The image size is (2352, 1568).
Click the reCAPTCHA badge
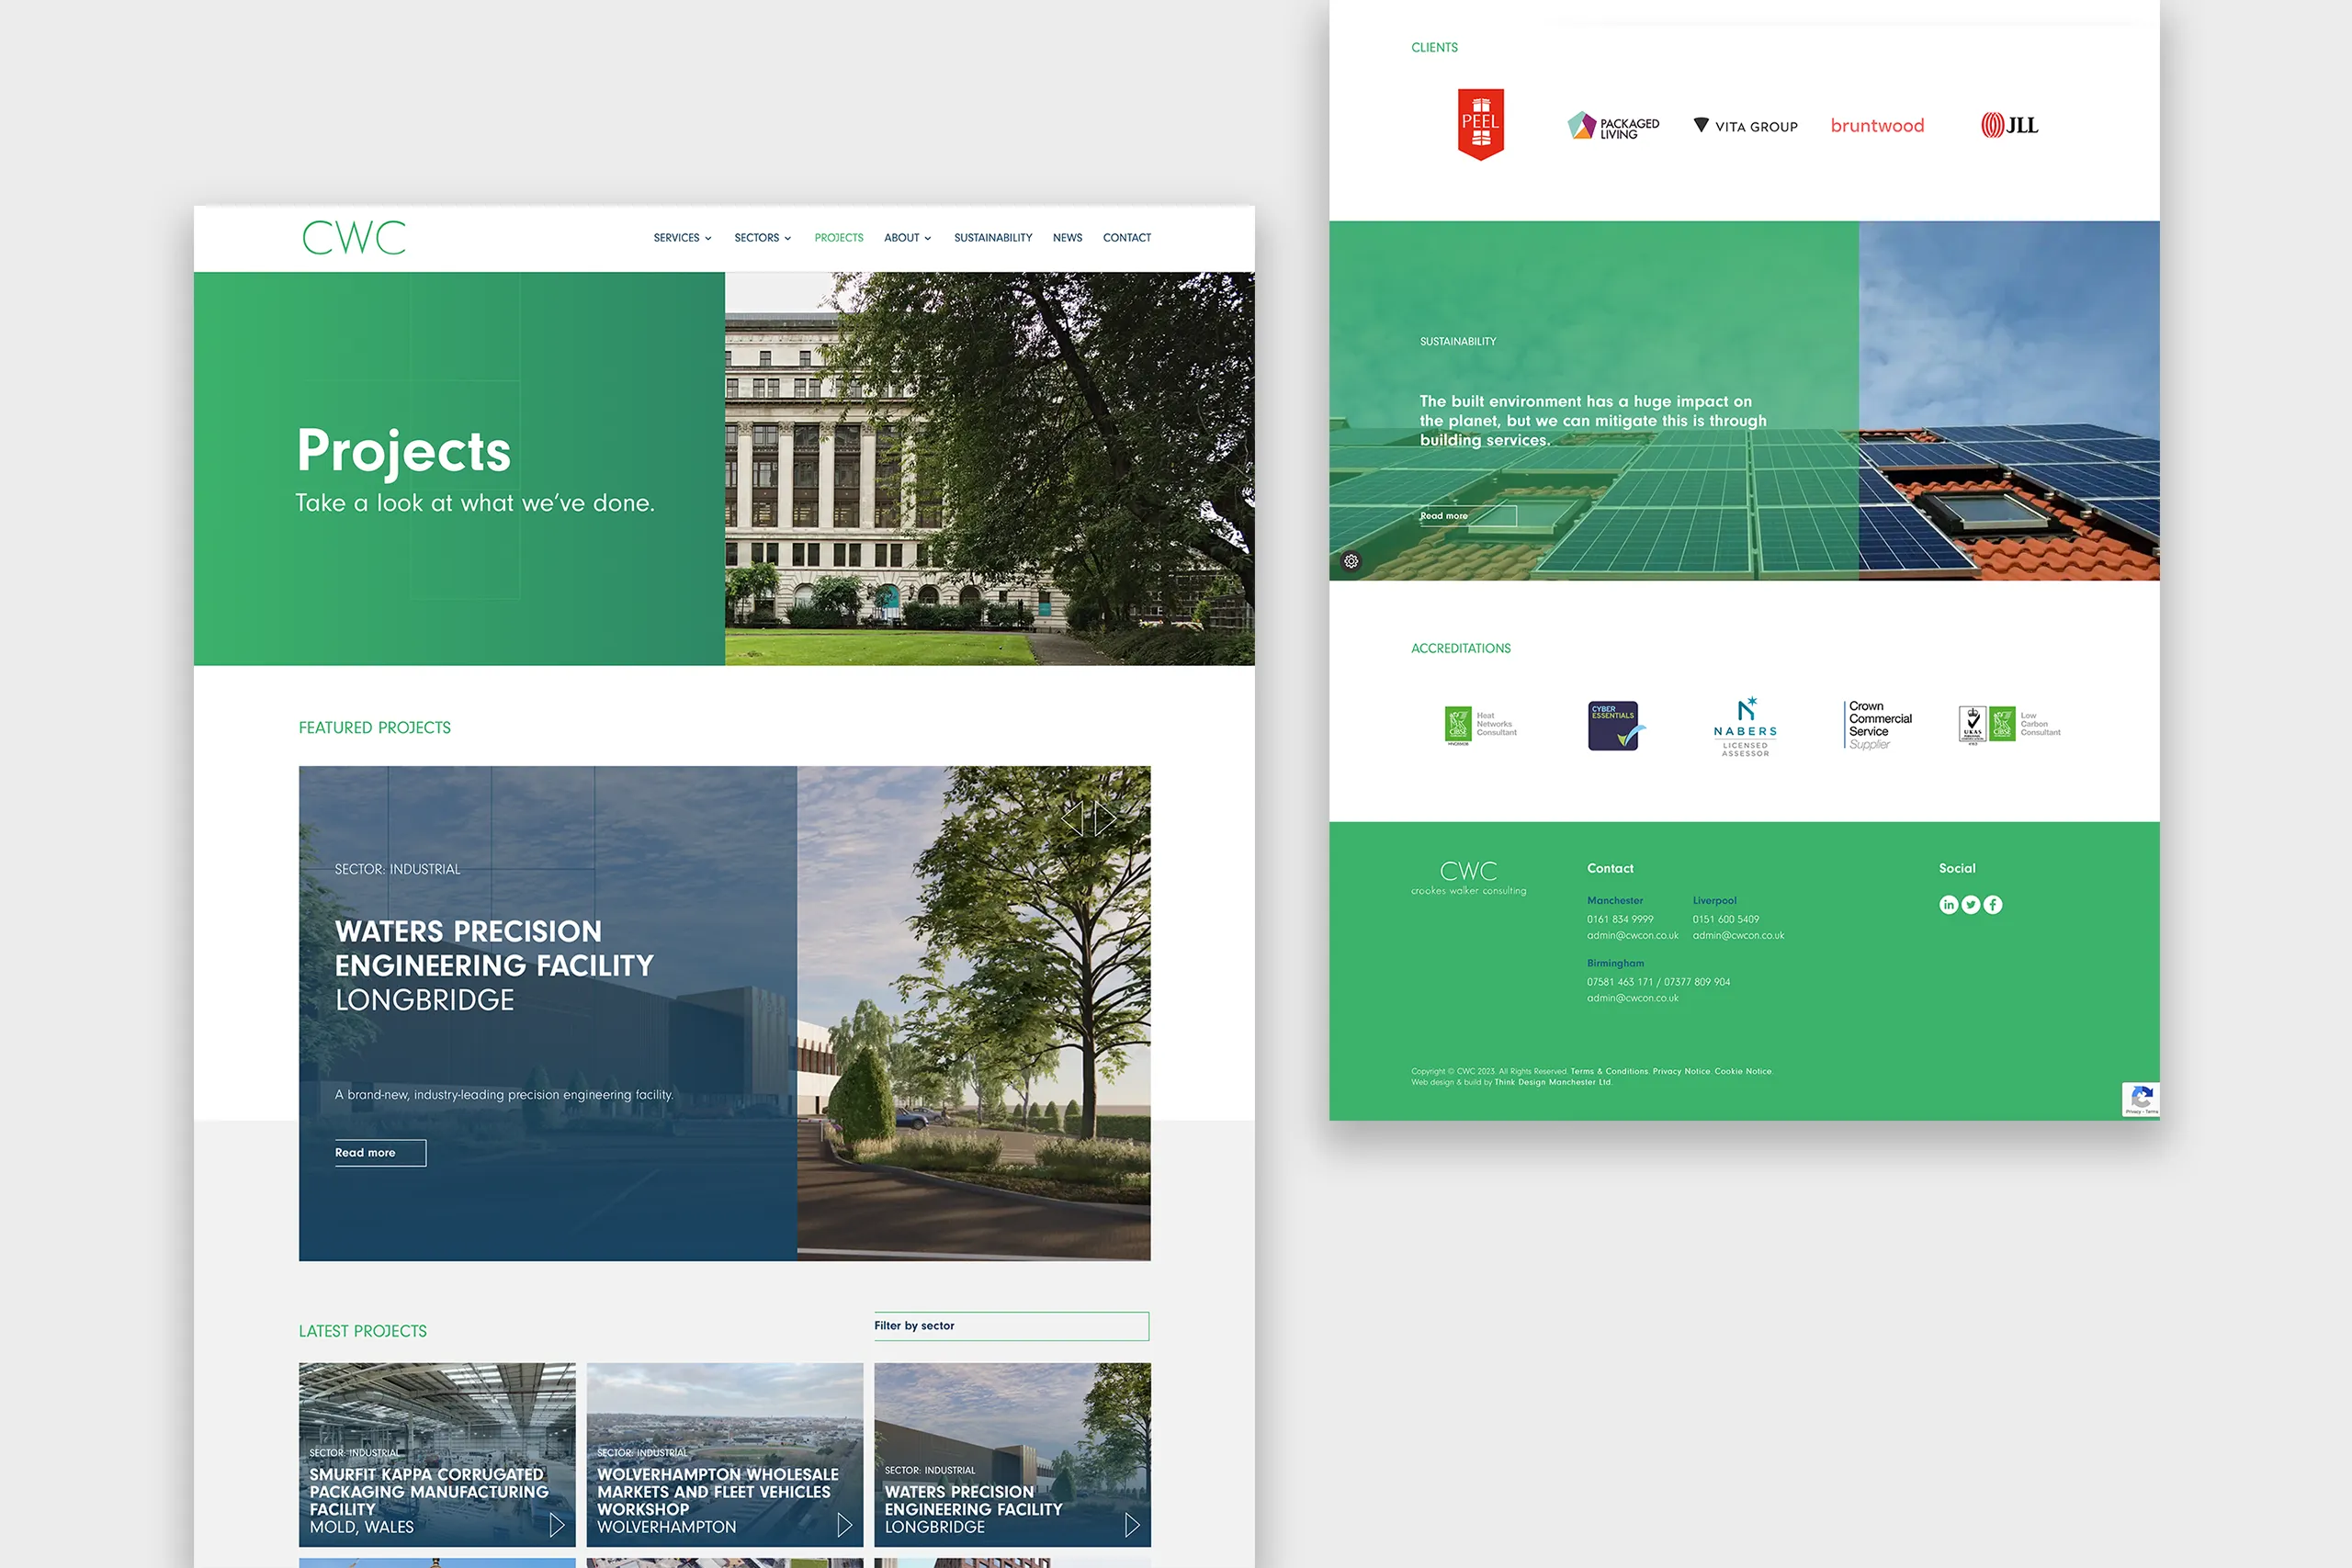click(x=2140, y=1099)
